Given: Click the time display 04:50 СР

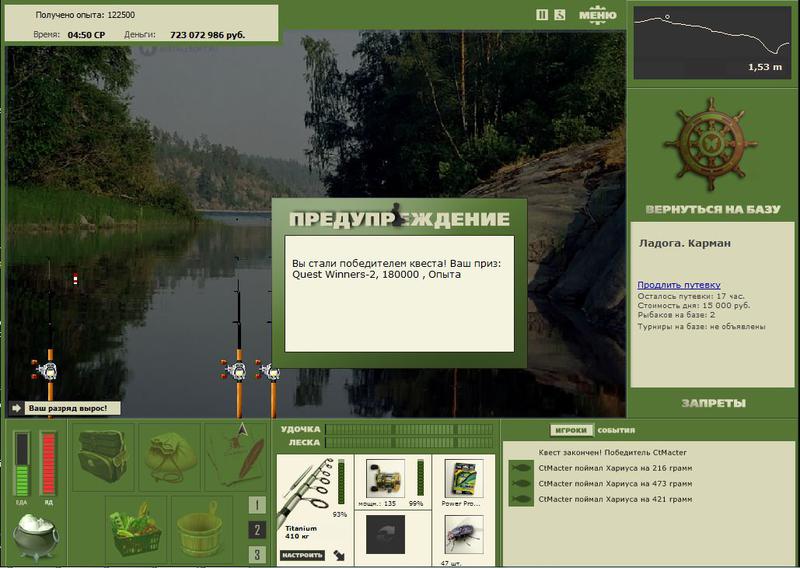Looking at the screenshot, I should point(86,35).
